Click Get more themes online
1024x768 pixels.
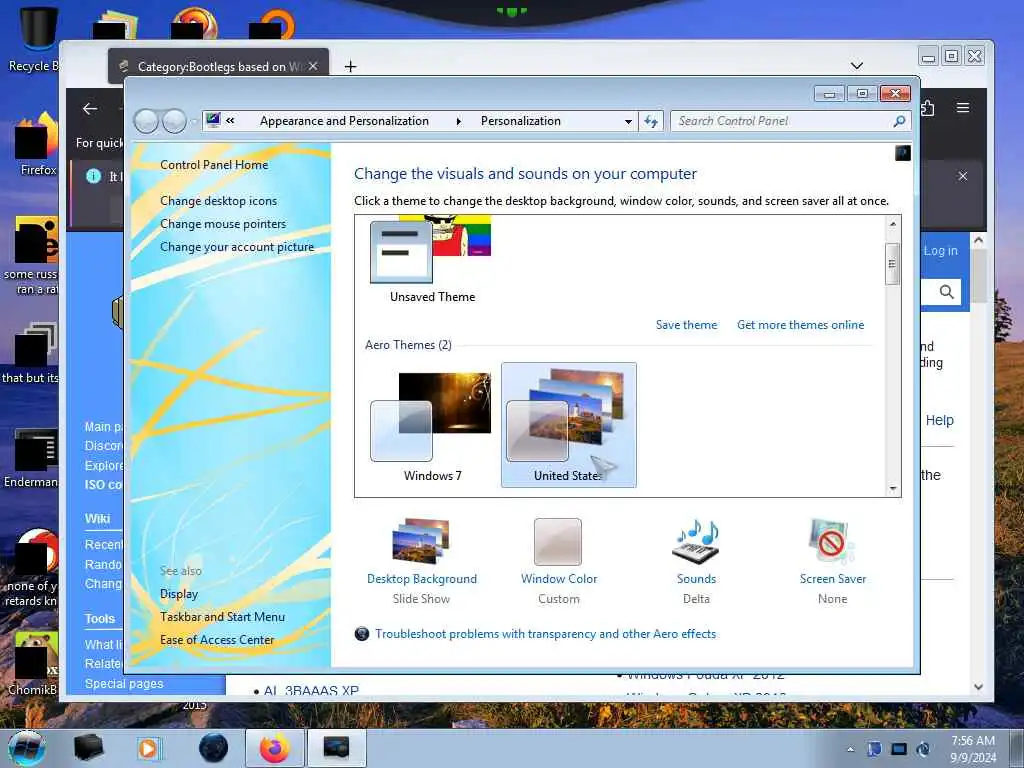point(800,325)
